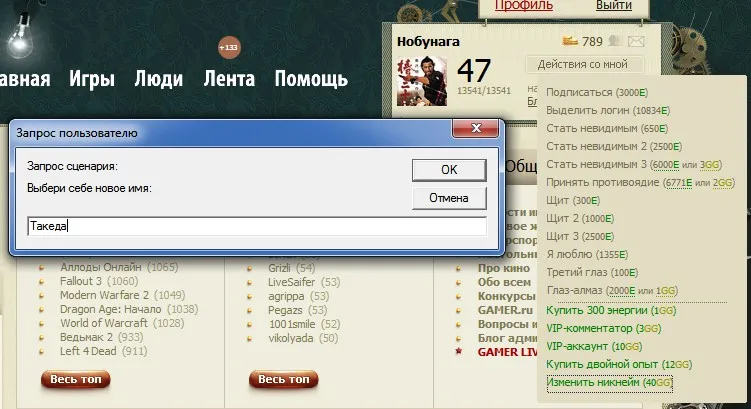
Task: Select Купить 300 энергии (1GG)
Action: point(611,310)
